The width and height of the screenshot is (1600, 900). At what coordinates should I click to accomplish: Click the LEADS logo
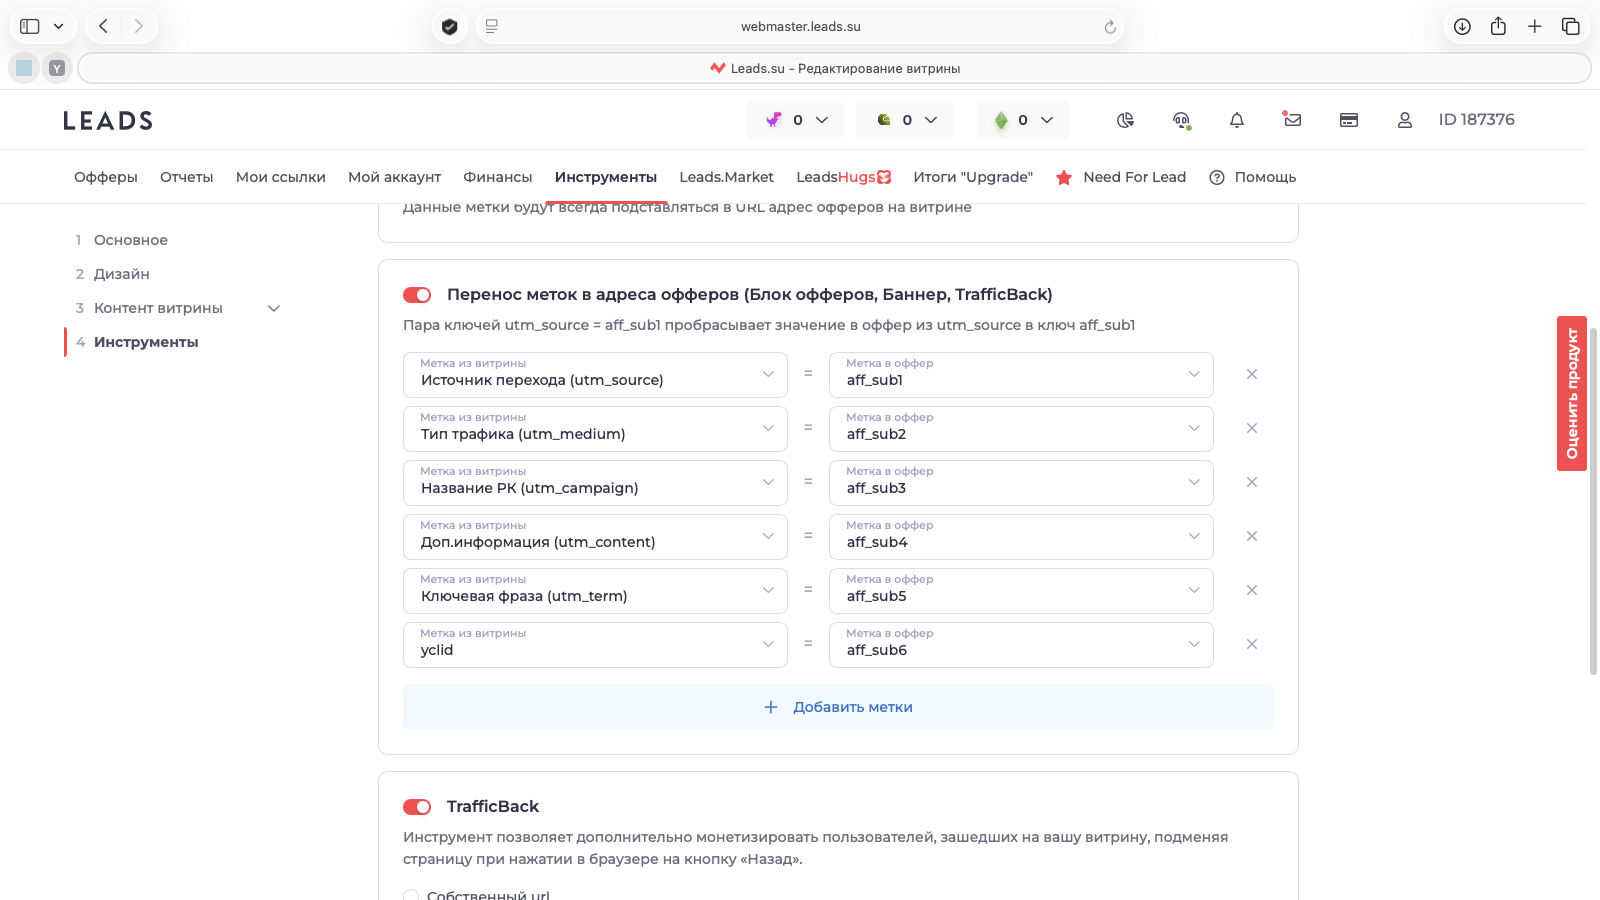[x=108, y=121]
